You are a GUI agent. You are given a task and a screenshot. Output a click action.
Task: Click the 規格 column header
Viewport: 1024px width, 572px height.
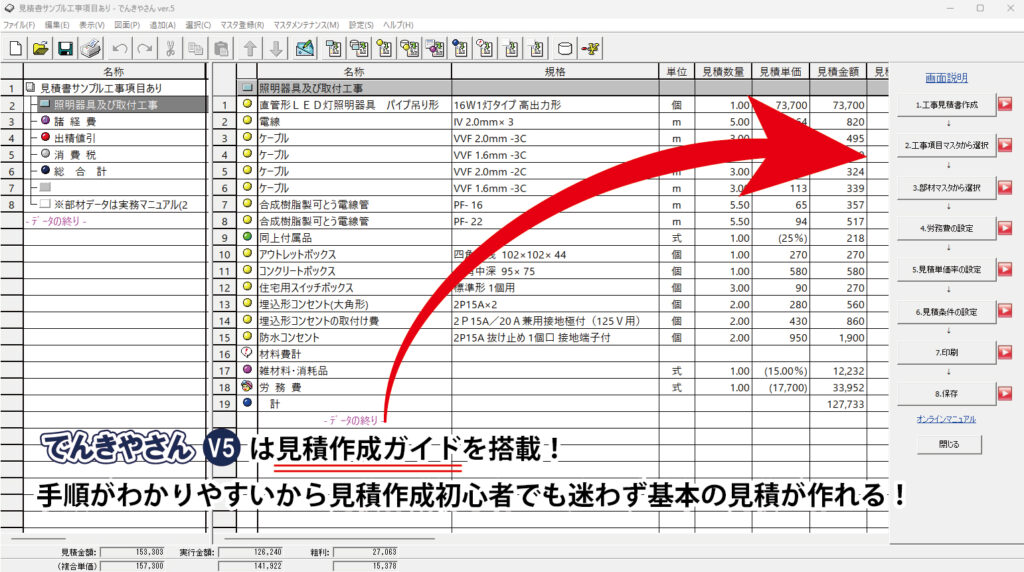(555, 71)
